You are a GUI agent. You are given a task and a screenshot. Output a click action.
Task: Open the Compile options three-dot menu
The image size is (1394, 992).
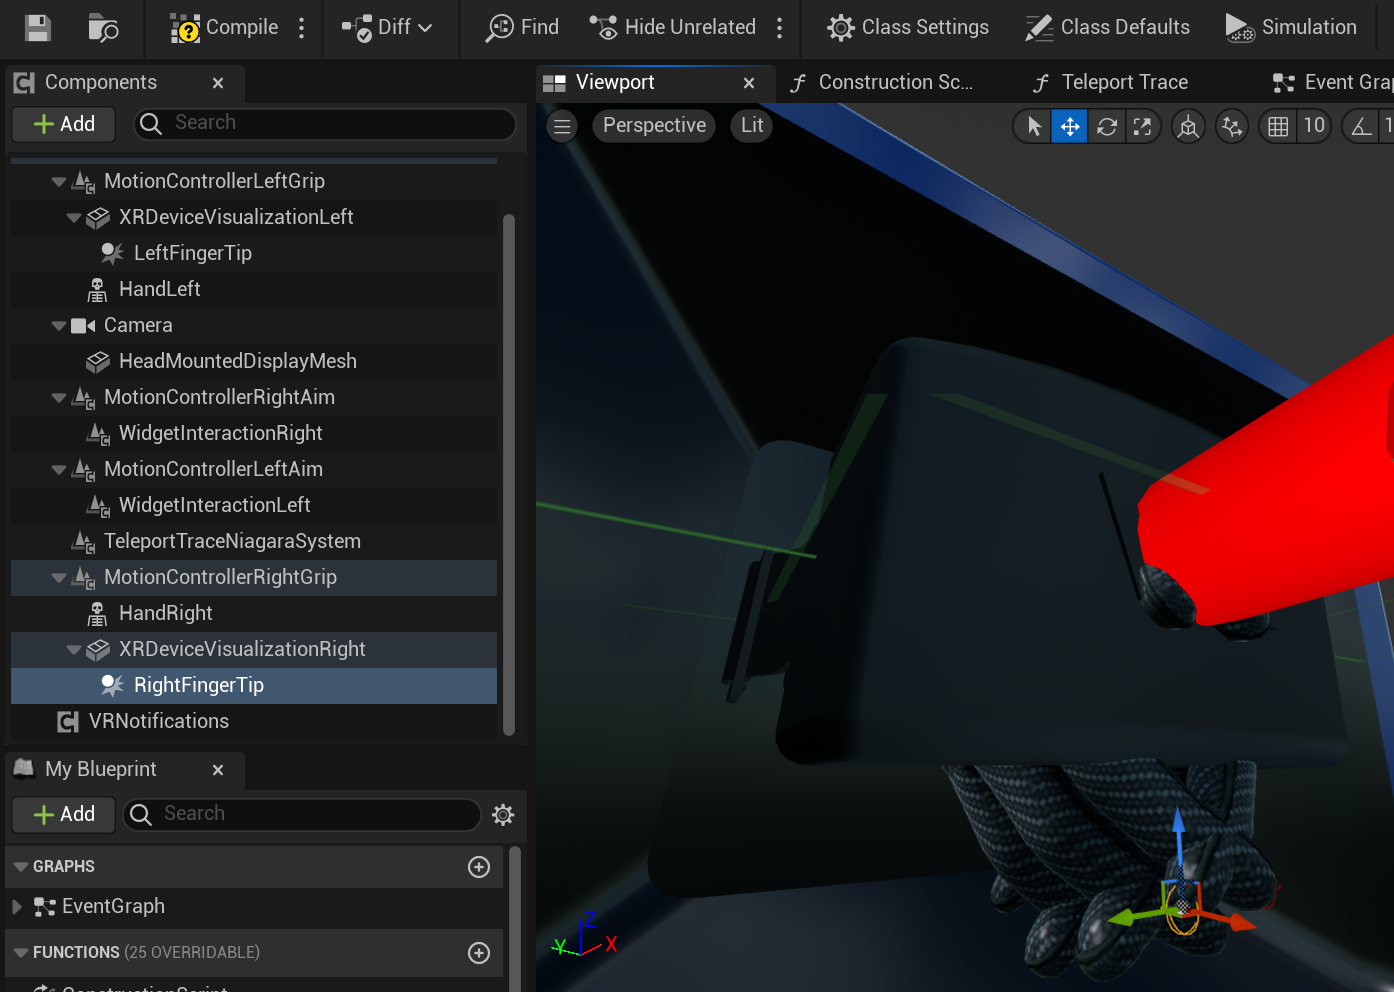coord(301,28)
